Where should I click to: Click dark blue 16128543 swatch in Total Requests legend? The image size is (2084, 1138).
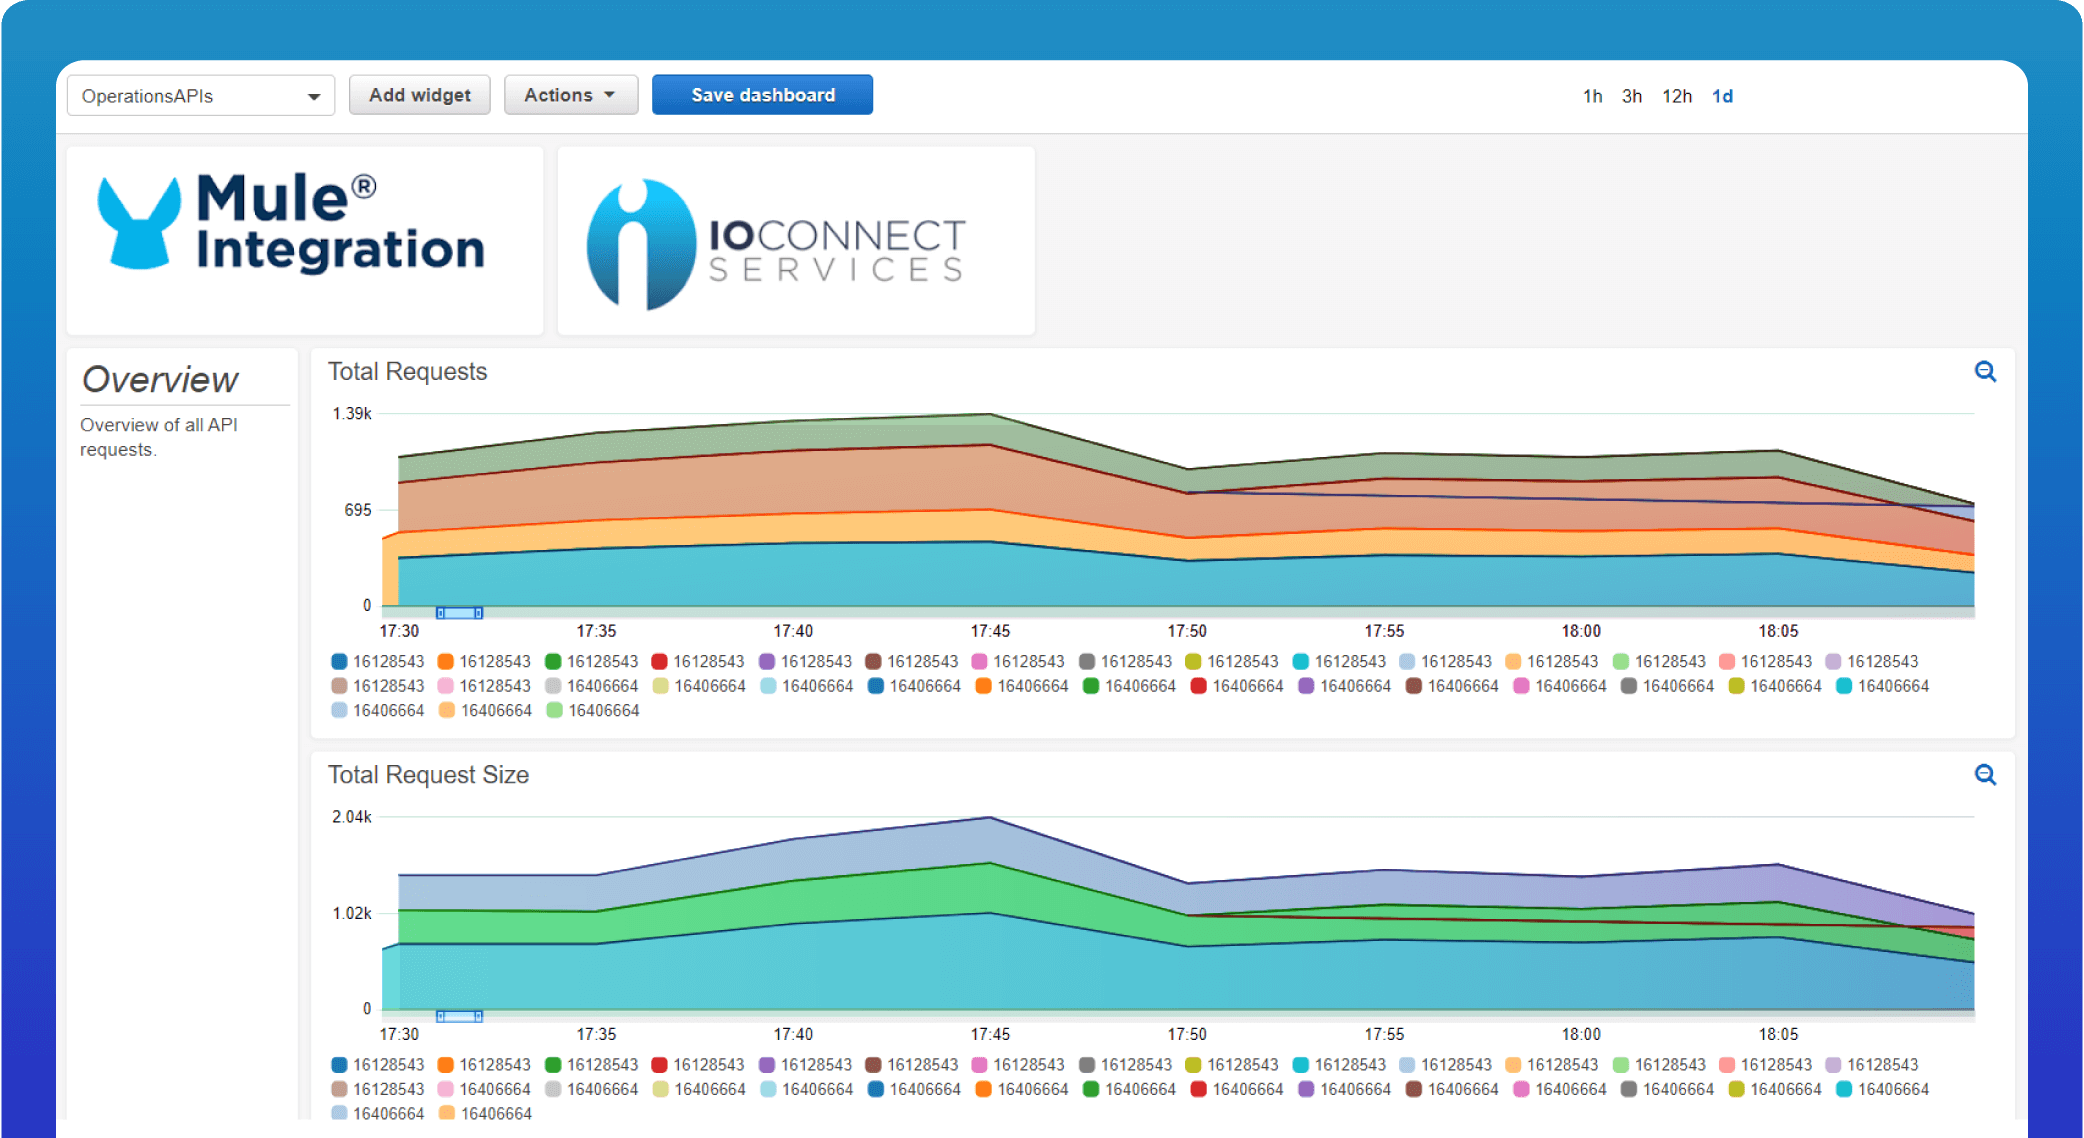point(339,661)
